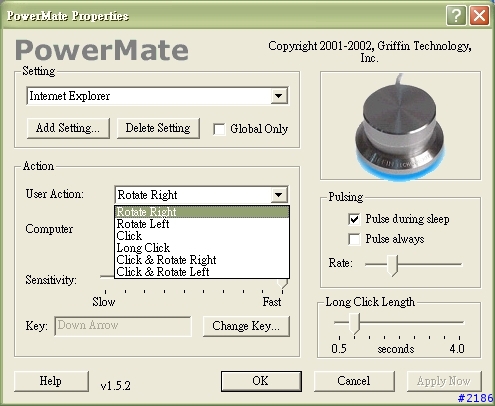495x406 pixels.
Task: Open the Change Key... dialog button
Action: [x=246, y=326]
